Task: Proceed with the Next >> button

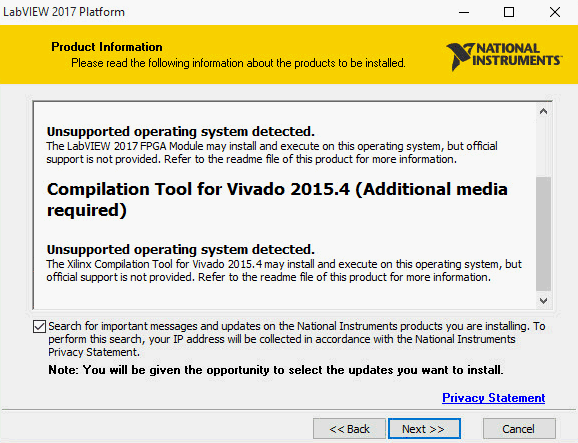Action: [x=424, y=429]
